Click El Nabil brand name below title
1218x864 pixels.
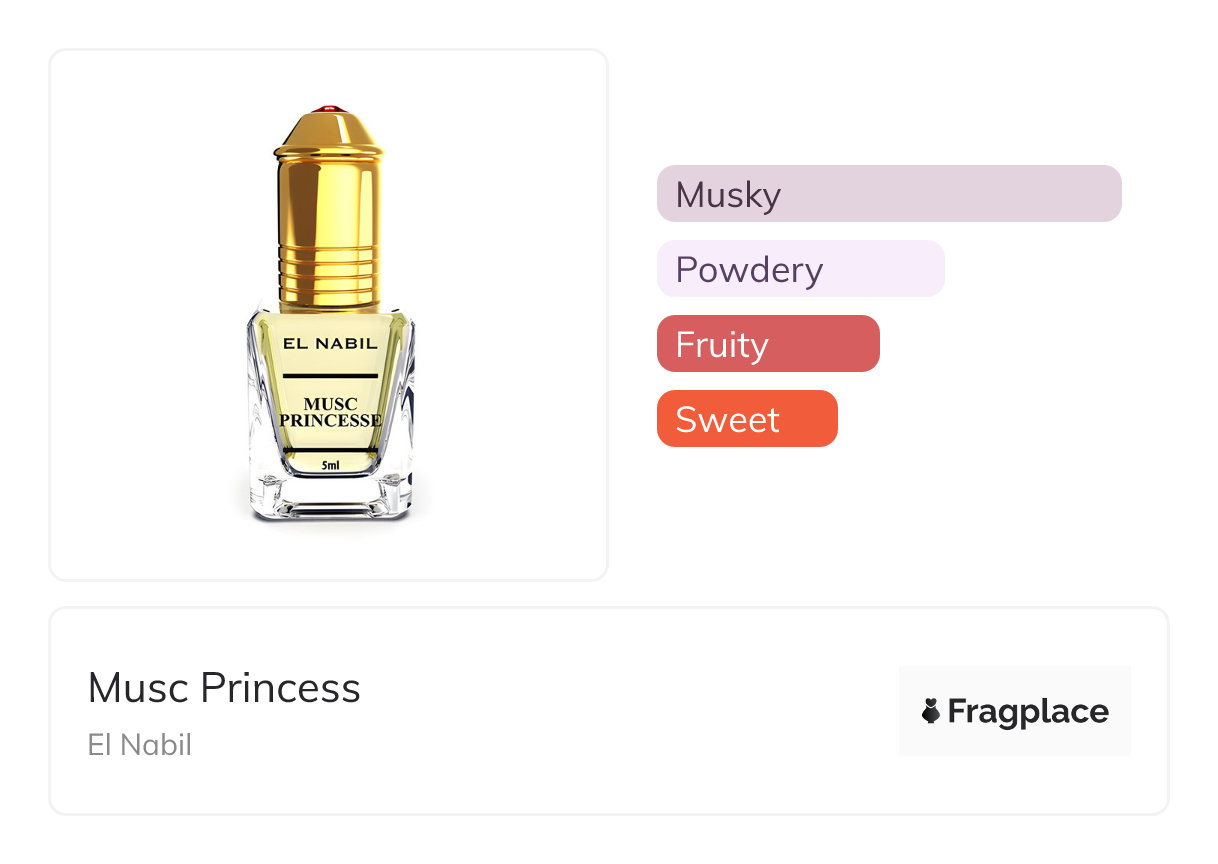(x=140, y=745)
